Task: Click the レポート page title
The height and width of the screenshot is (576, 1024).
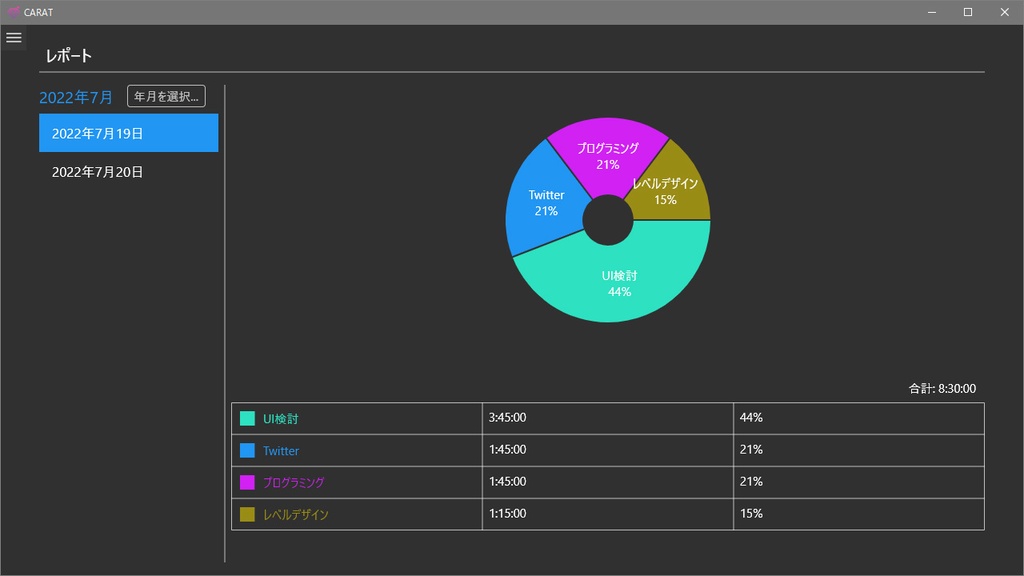Action: coord(69,56)
